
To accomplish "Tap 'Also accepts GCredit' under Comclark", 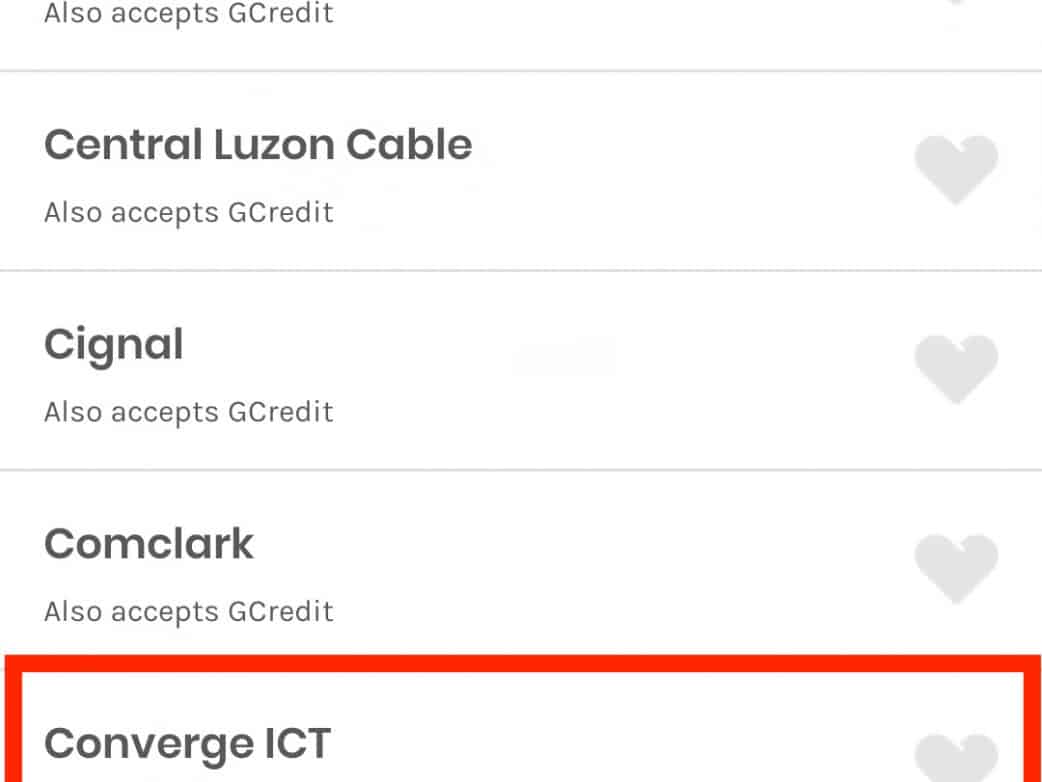I will (189, 610).
